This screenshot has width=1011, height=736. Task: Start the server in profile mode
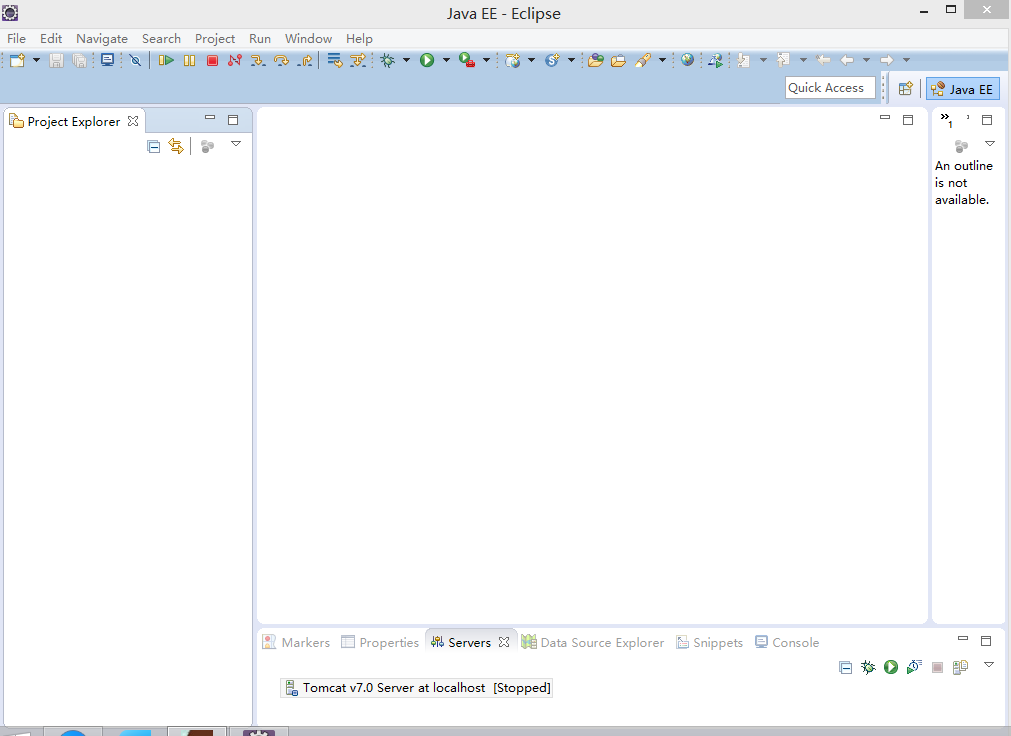pyautogui.click(x=914, y=667)
